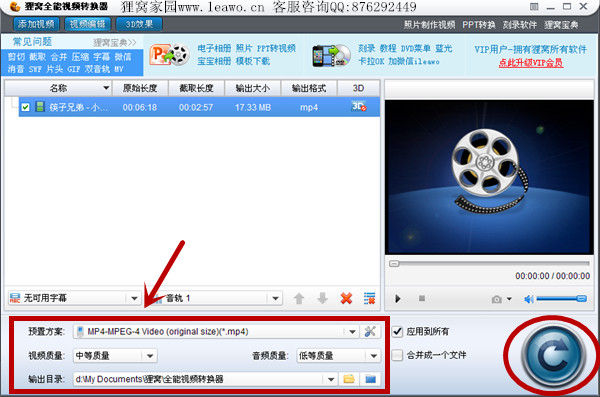Image resolution: width=600 pixels, height=397 pixels.
Task: Enable the 合并成一个文件 checkbox
Action: point(398,355)
